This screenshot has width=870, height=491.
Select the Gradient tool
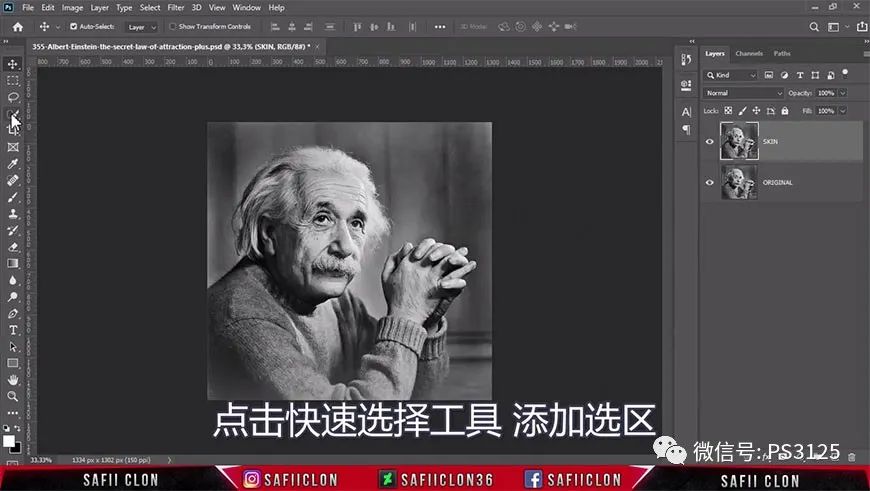(12, 264)
